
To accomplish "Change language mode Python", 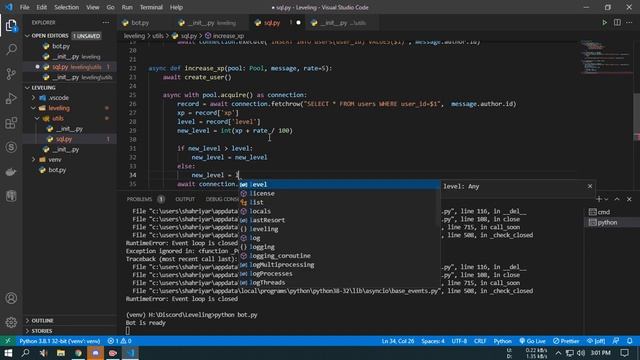I will (502, 341).
